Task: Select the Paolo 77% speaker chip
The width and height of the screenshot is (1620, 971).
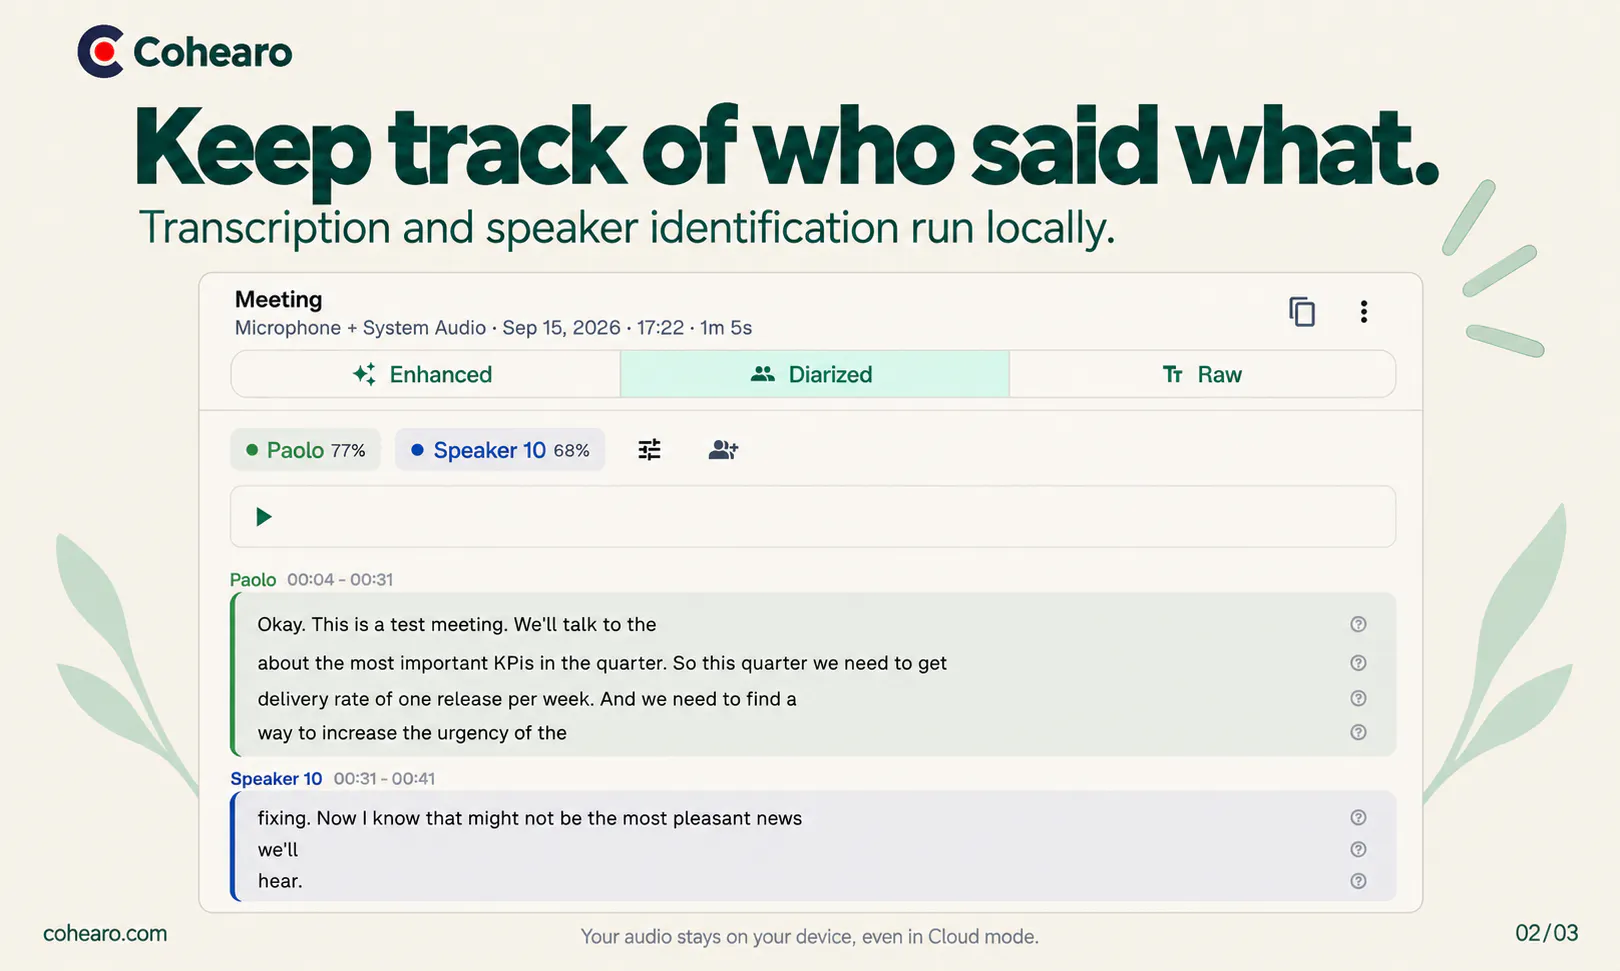Action: pyautogui.click(x=305, y=450)
